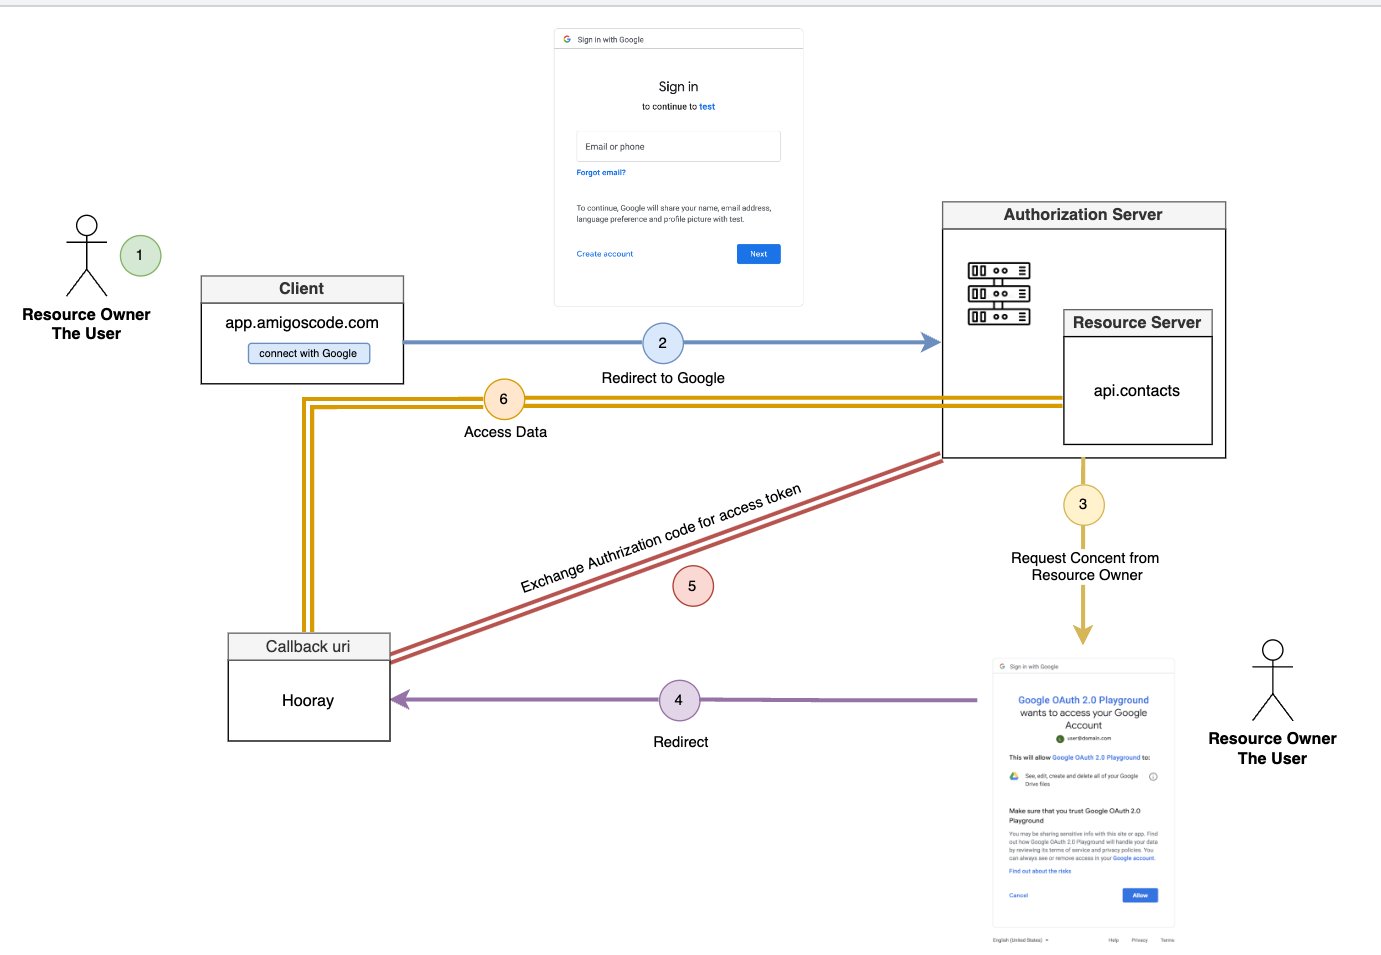Select the 'Access Data' label

(x=505, y=432)
